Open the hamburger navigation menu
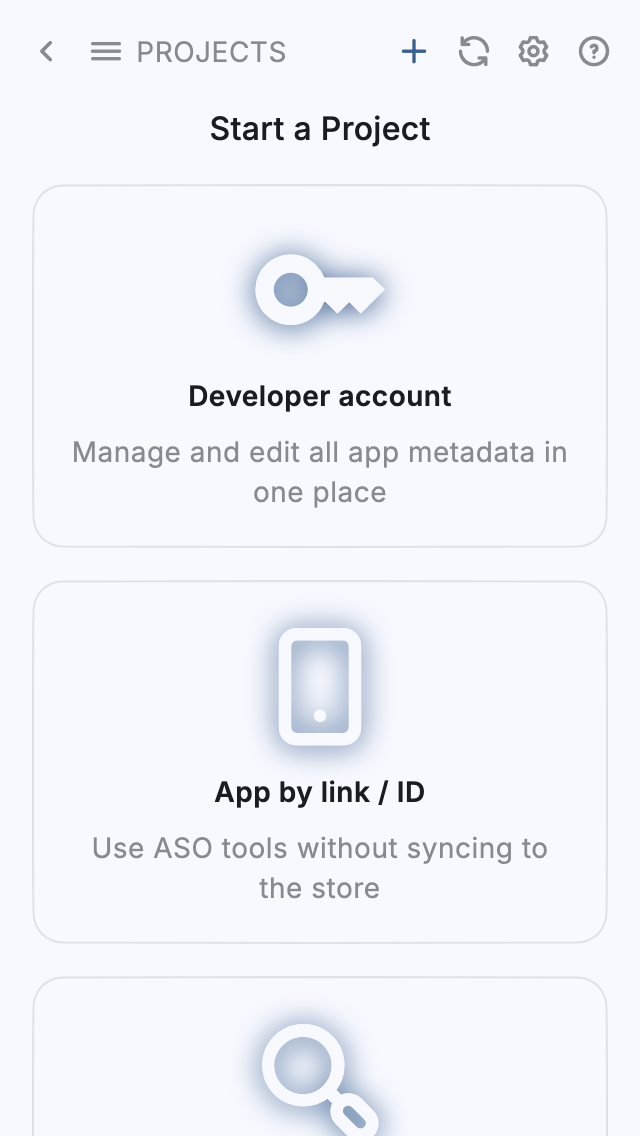The image size is (640, 1136). [106, 52]
